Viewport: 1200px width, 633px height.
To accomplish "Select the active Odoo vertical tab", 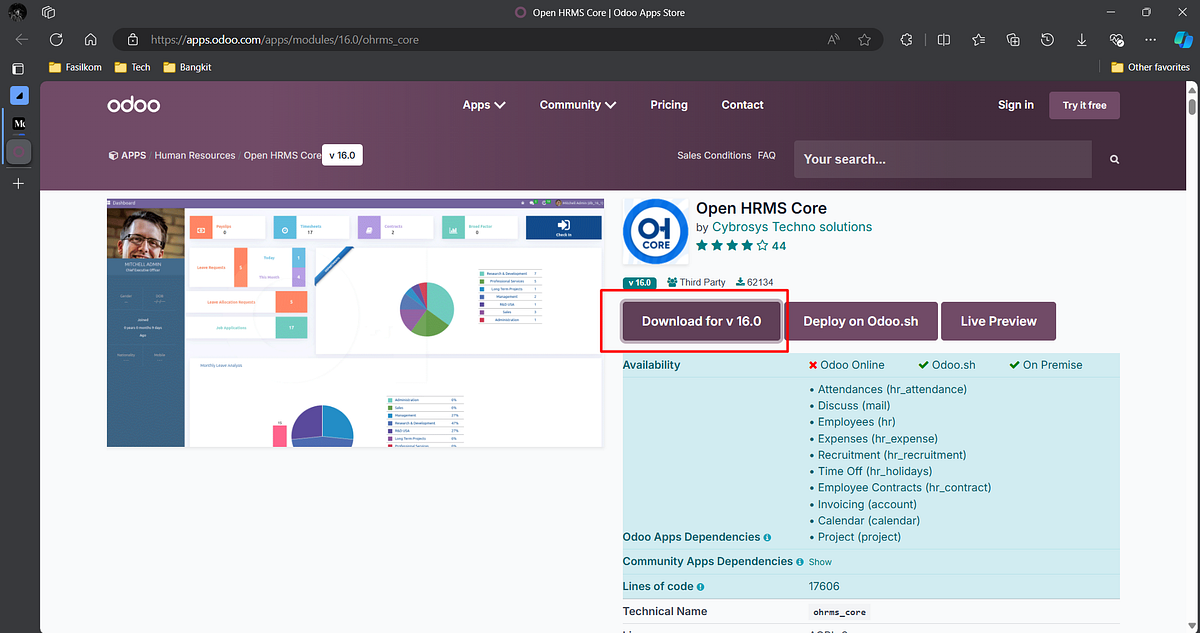I will (x=19, y=152).
